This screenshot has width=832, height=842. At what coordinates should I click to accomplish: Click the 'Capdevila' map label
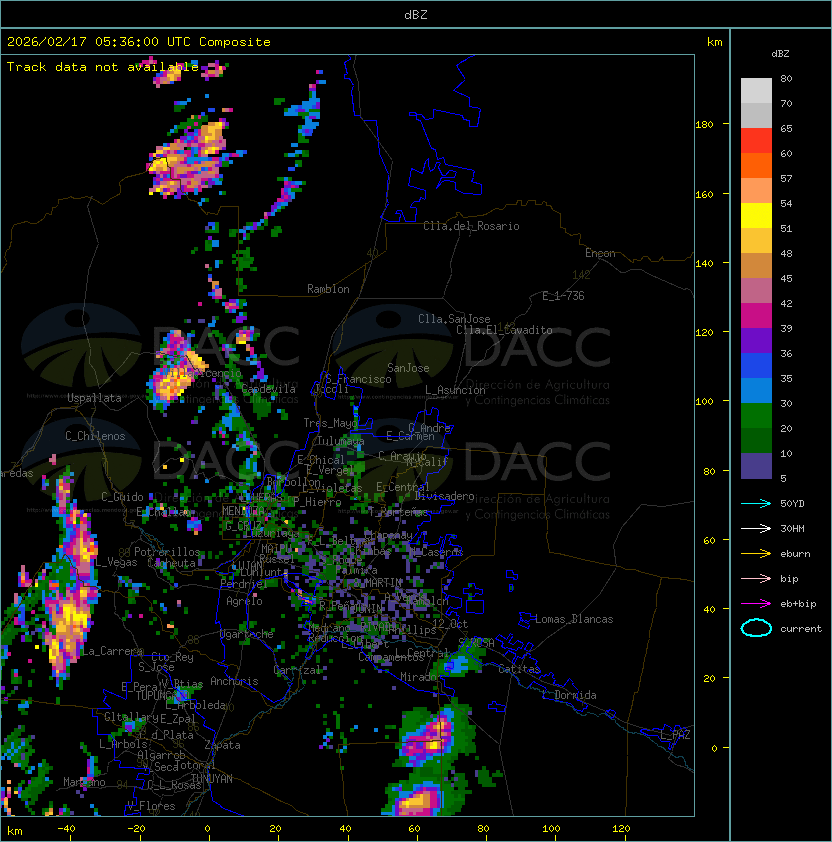pos(269,389)
